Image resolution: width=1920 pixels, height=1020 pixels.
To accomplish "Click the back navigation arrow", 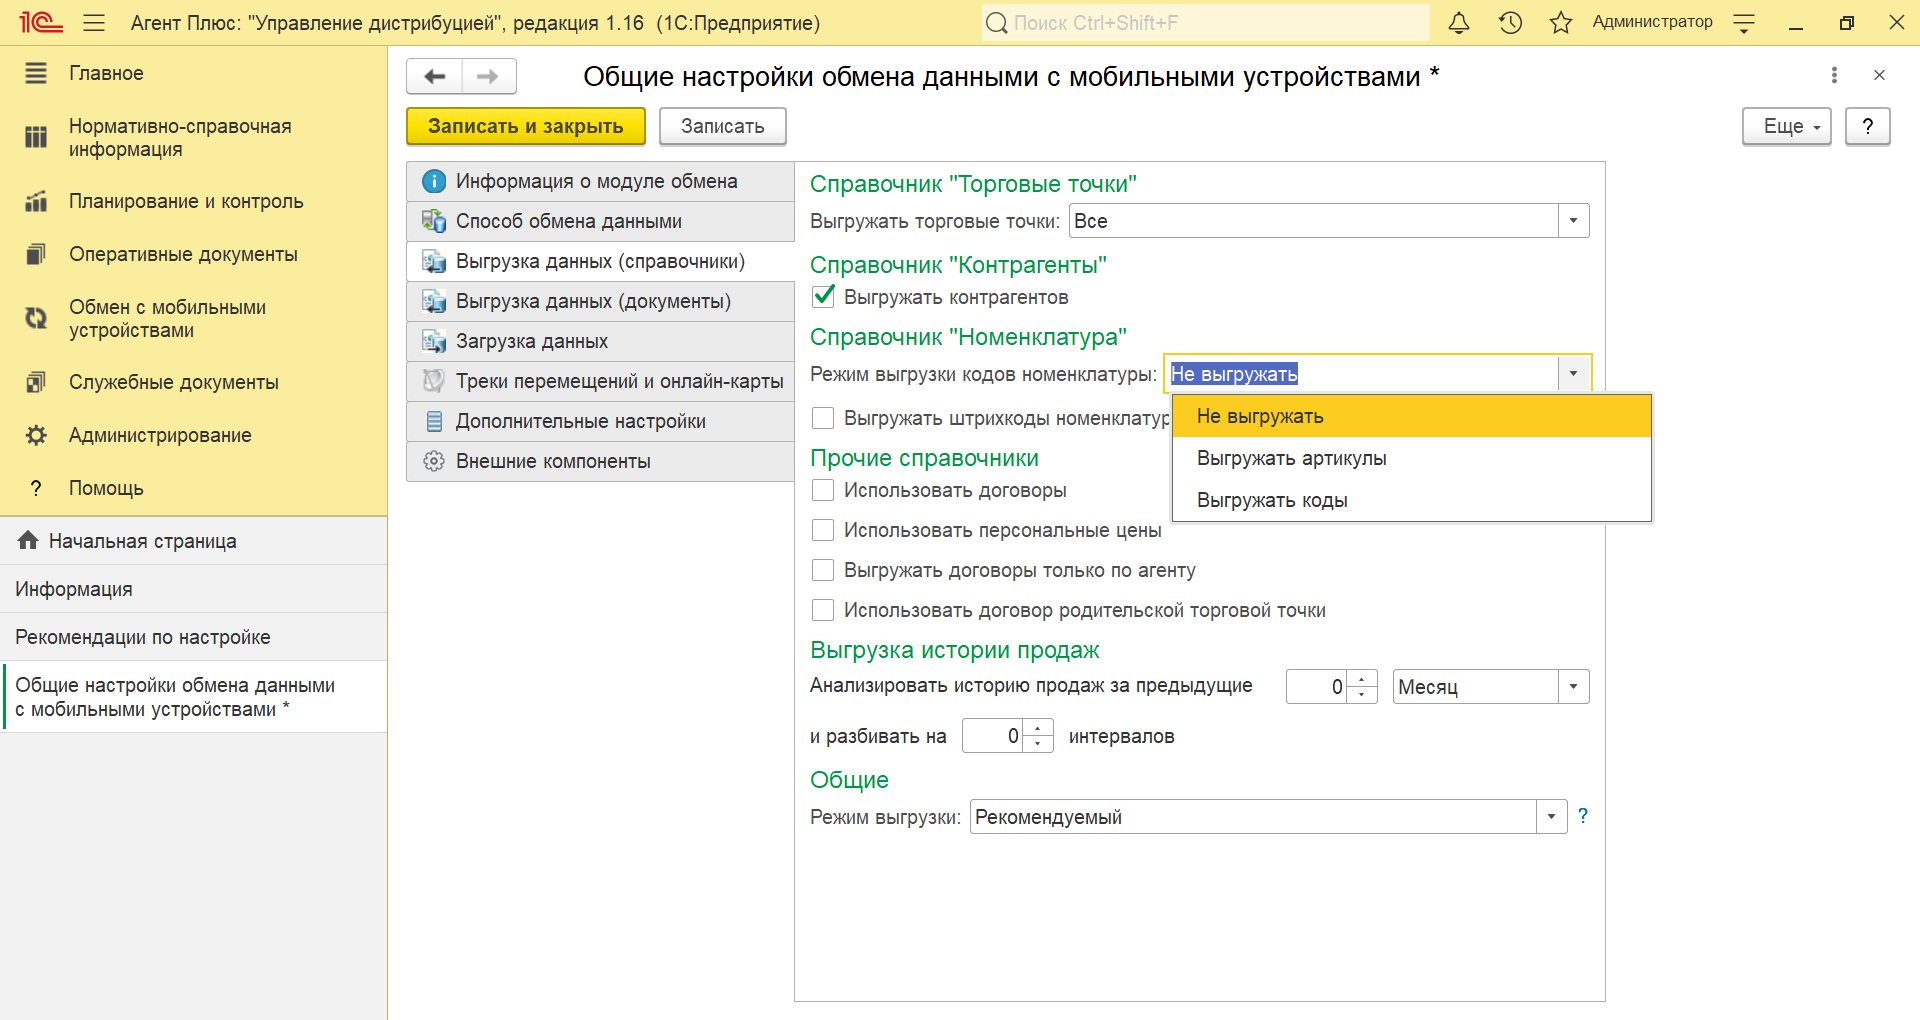I will [435, 77].
